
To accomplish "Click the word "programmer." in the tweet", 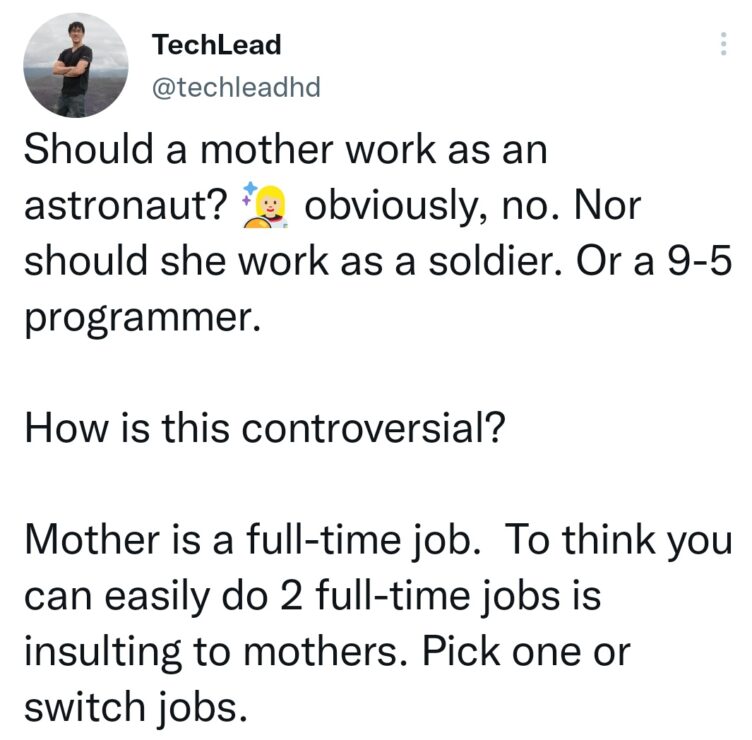I will coord(143,317).
